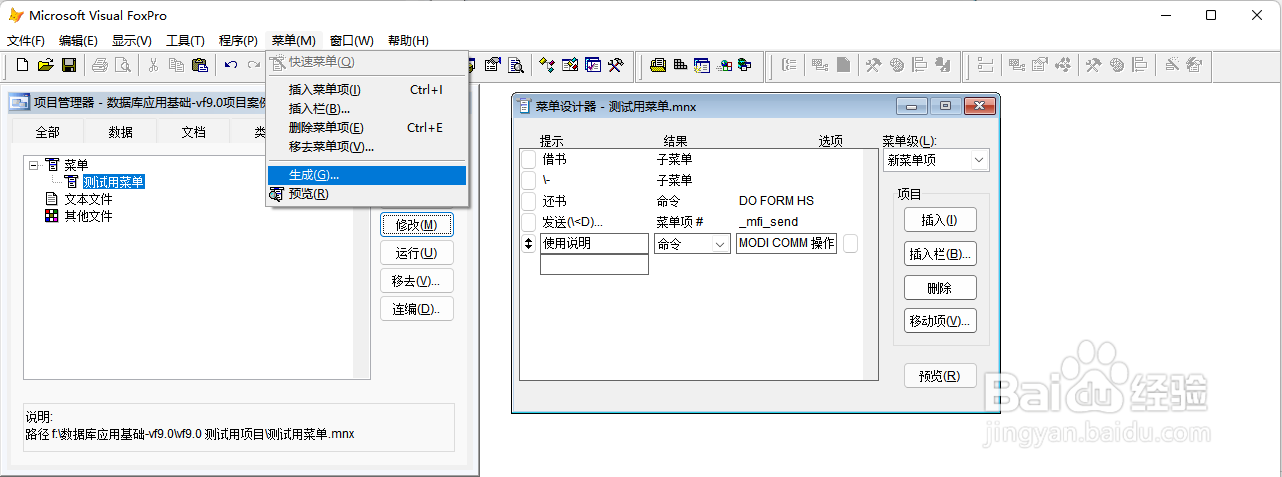This screenshot has height=477, width=1282.
Task: Click the Cut scissors icon
Action: click(154, 66)
